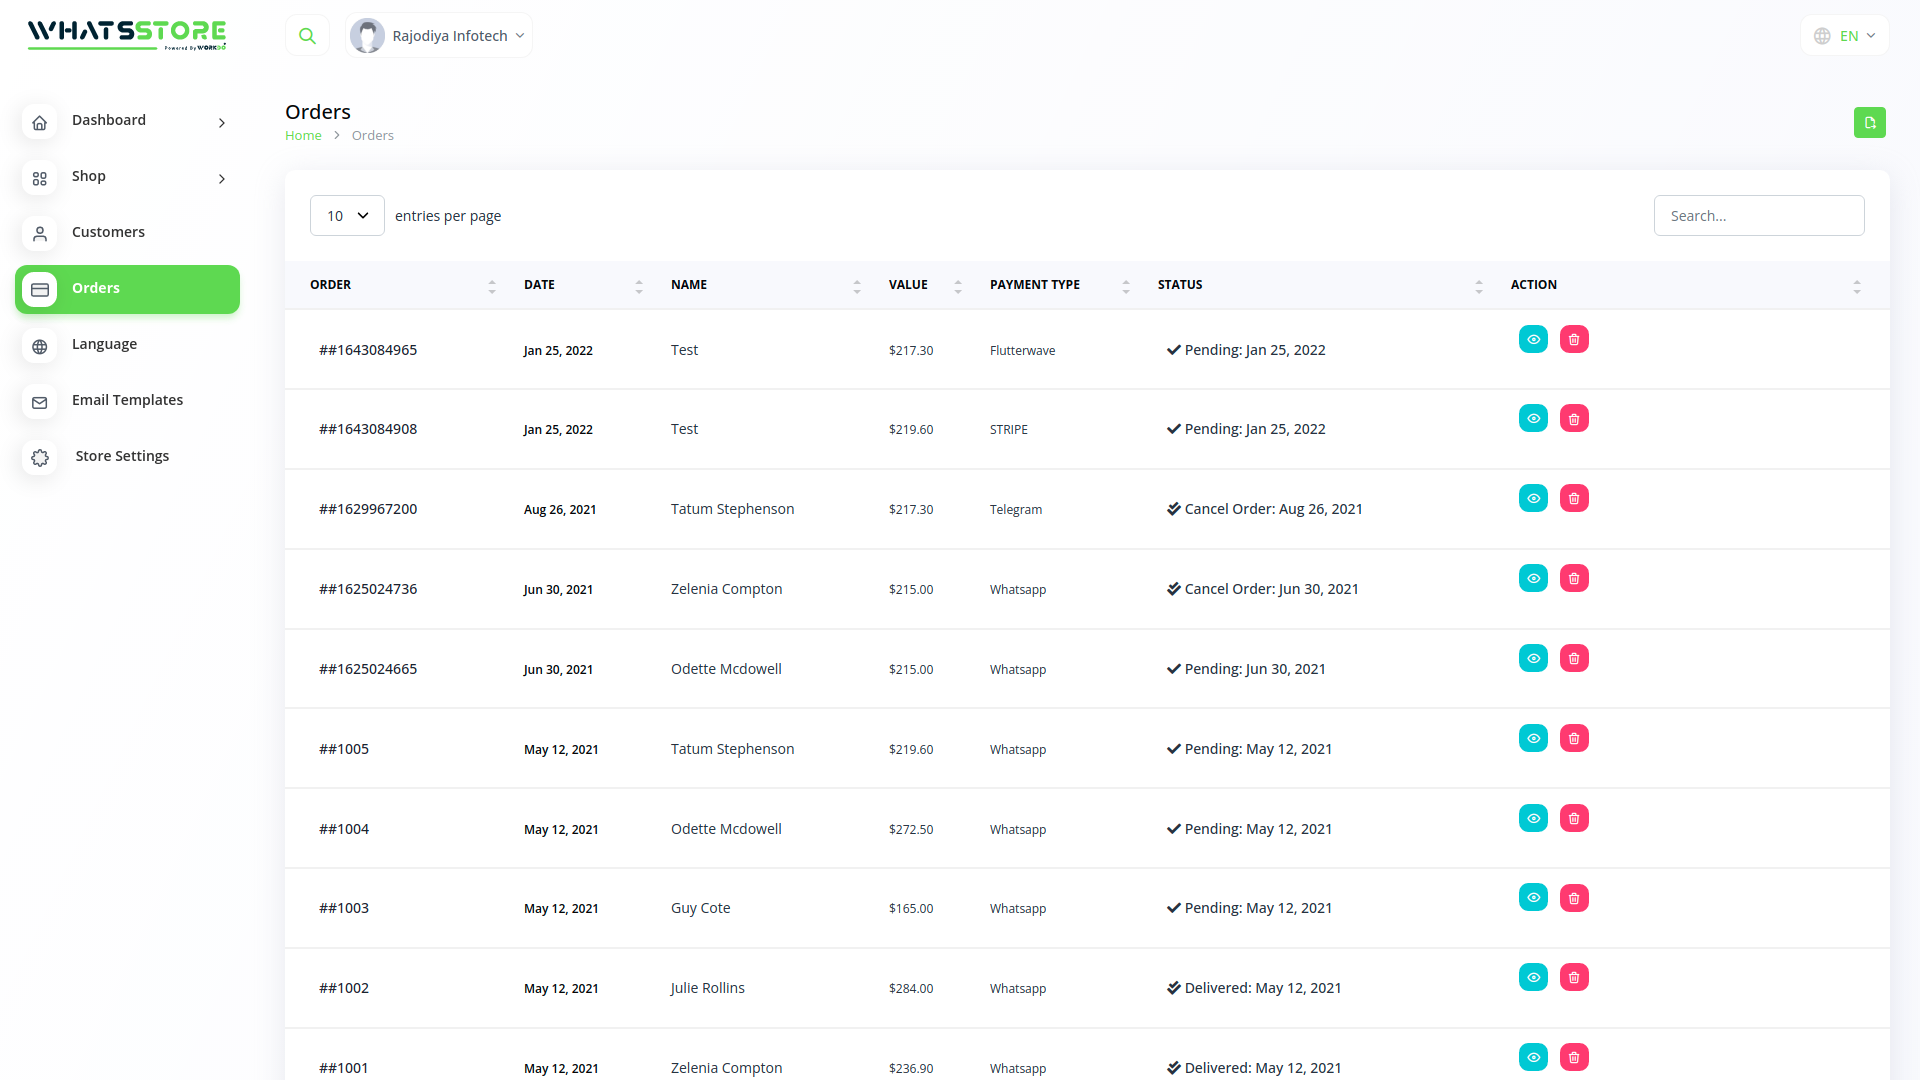Open Customers in the sidebar
This screenshot has width=1920, height=1080.
pyautogui.click(x=108, y=232)
